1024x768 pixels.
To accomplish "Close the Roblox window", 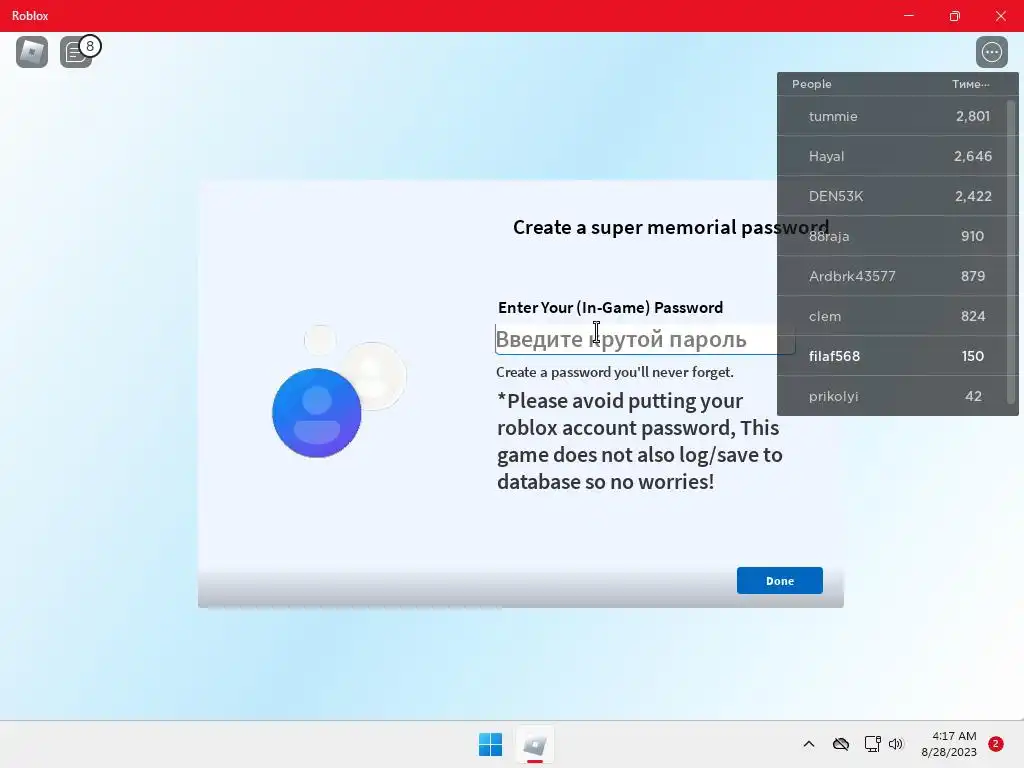I will [x=1000, y=16].
